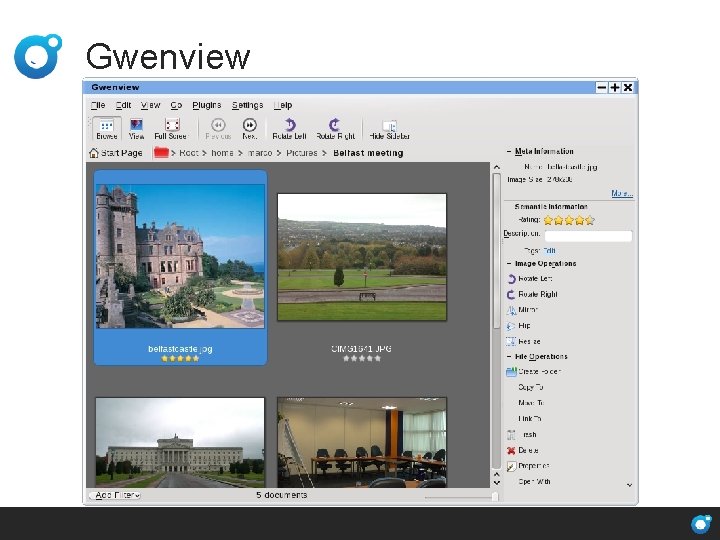This screenshot has width=720, height=540.
Task: Choose Rotate Left in the Image Operations sidebar
Action: (529, 278)
